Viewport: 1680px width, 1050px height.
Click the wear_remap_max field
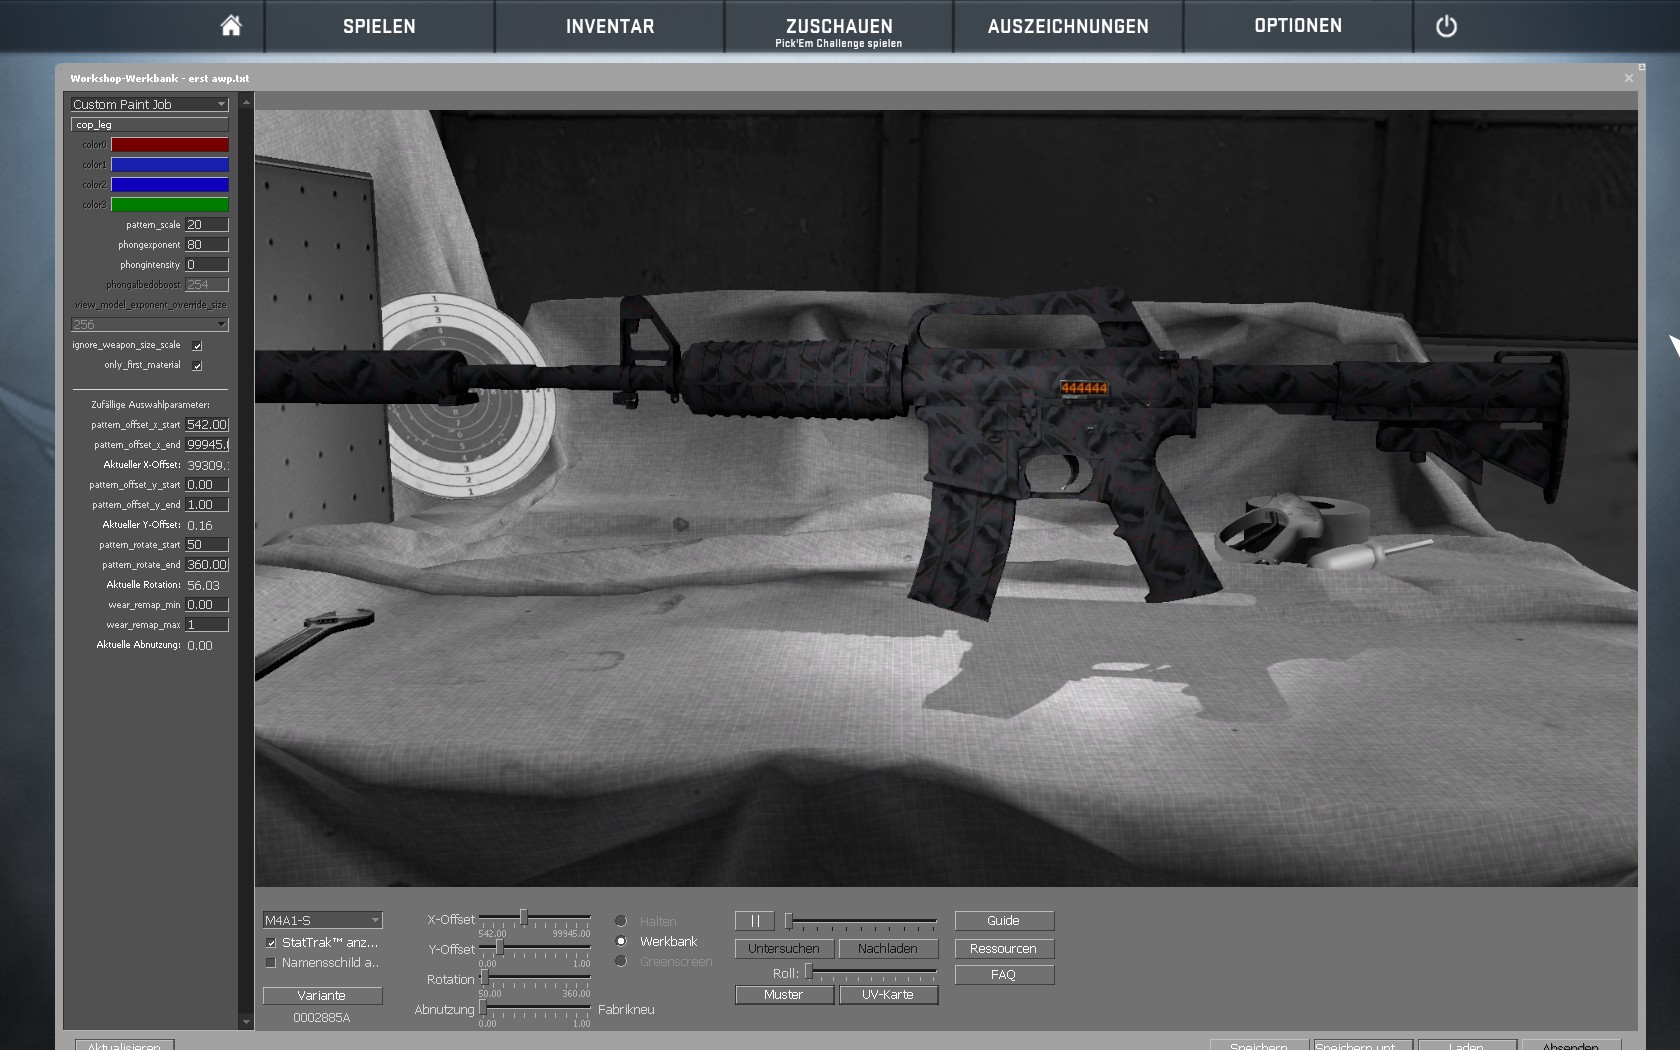pyautogui.click(x=207, y=625)
